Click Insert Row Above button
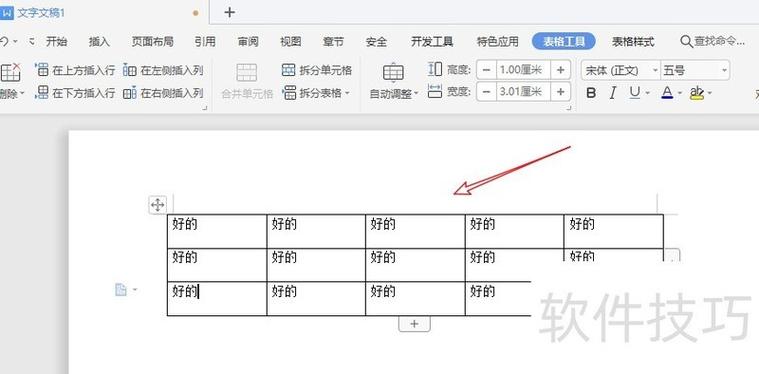Viewport: 759px width, 374px height. pyautogui.click(x=76, y=70)
